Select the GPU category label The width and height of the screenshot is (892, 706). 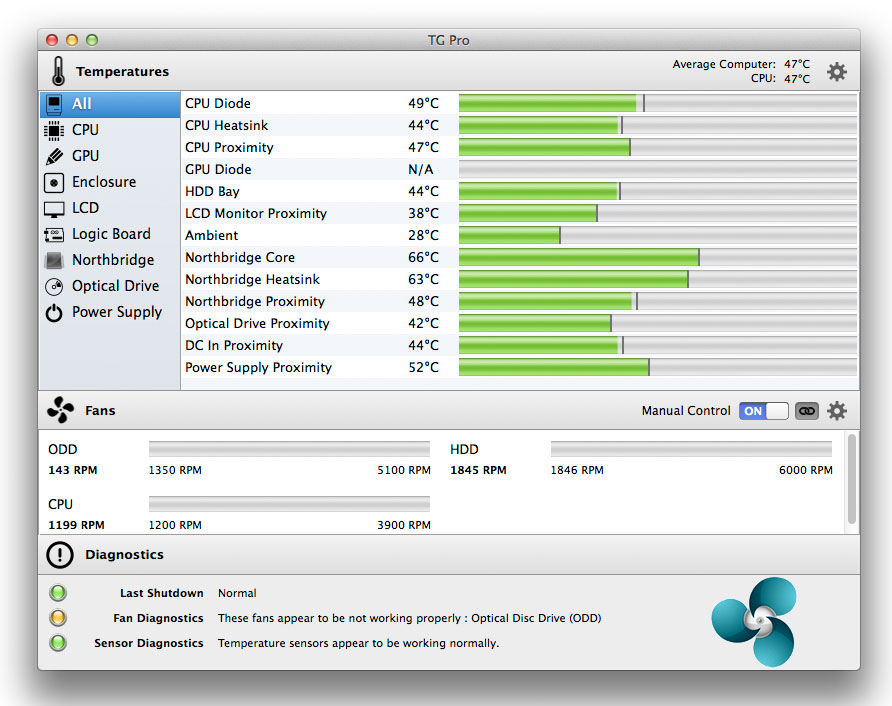click(85, 156)
